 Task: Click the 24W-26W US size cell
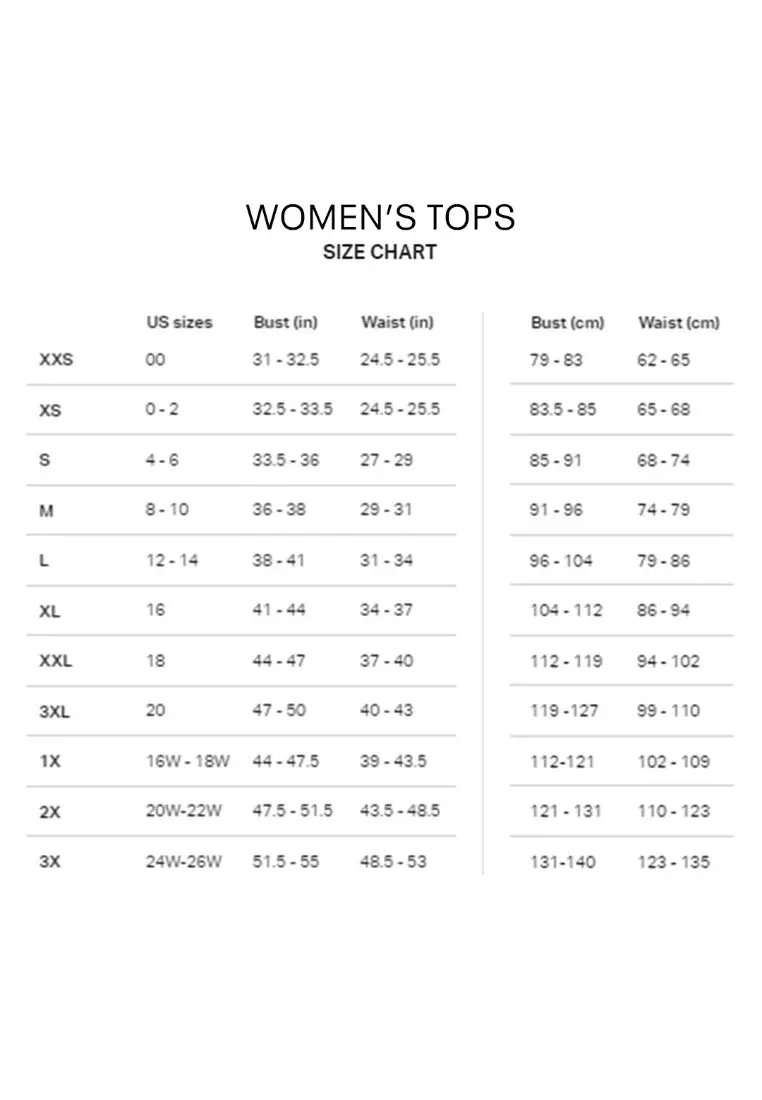pos(184,861)
